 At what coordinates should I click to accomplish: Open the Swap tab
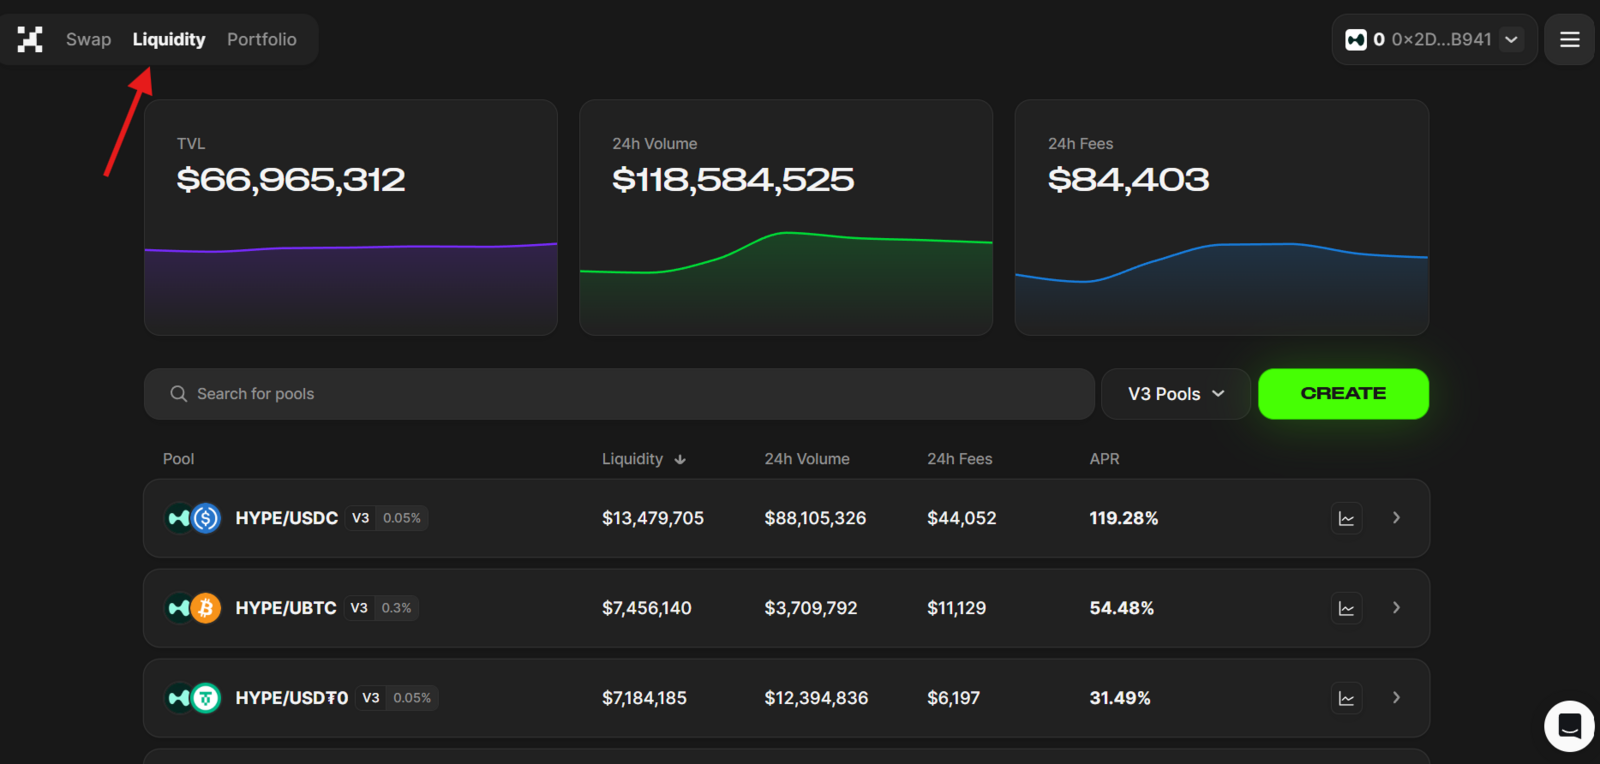point(88,40)
